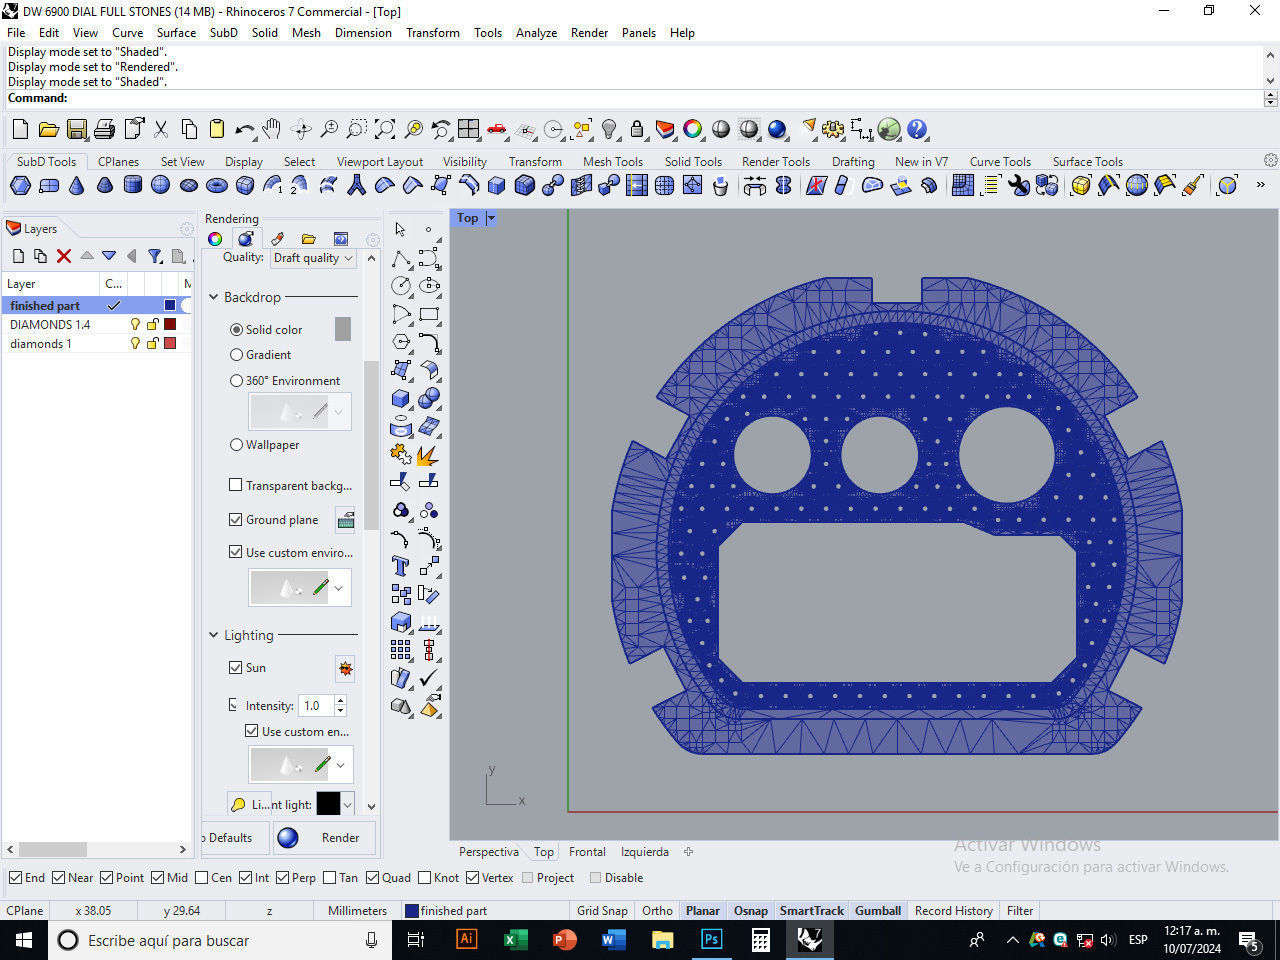Click the Options gear icon in main toolbar
Screen dimensions: 1280x960
coord(833,129)
